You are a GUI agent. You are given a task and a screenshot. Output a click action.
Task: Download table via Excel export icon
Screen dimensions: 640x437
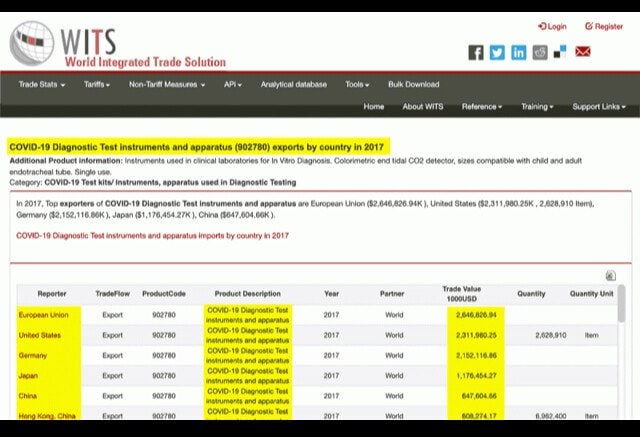point(611,275)
